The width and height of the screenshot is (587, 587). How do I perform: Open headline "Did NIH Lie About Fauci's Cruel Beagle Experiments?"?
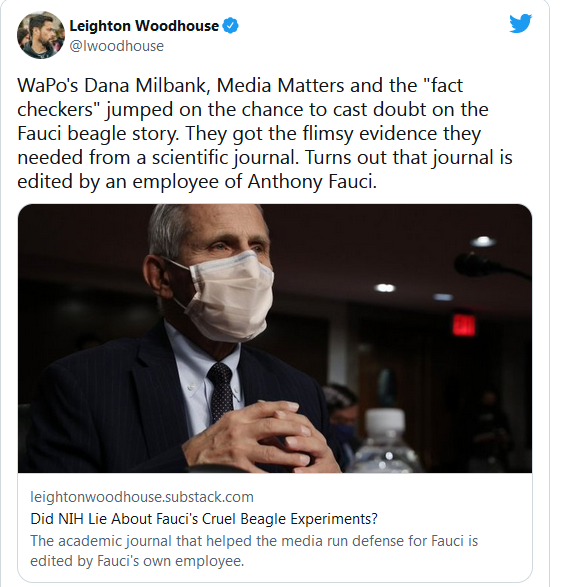(204, 519)
